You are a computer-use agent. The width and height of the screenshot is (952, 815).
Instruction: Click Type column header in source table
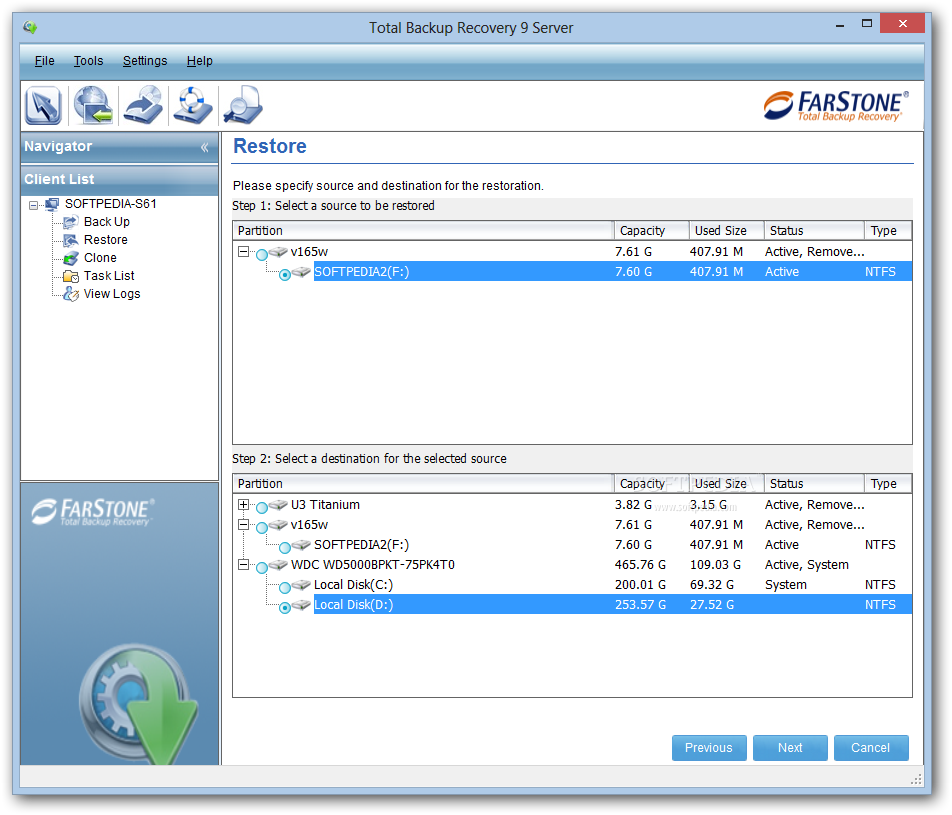pos(888,231)
